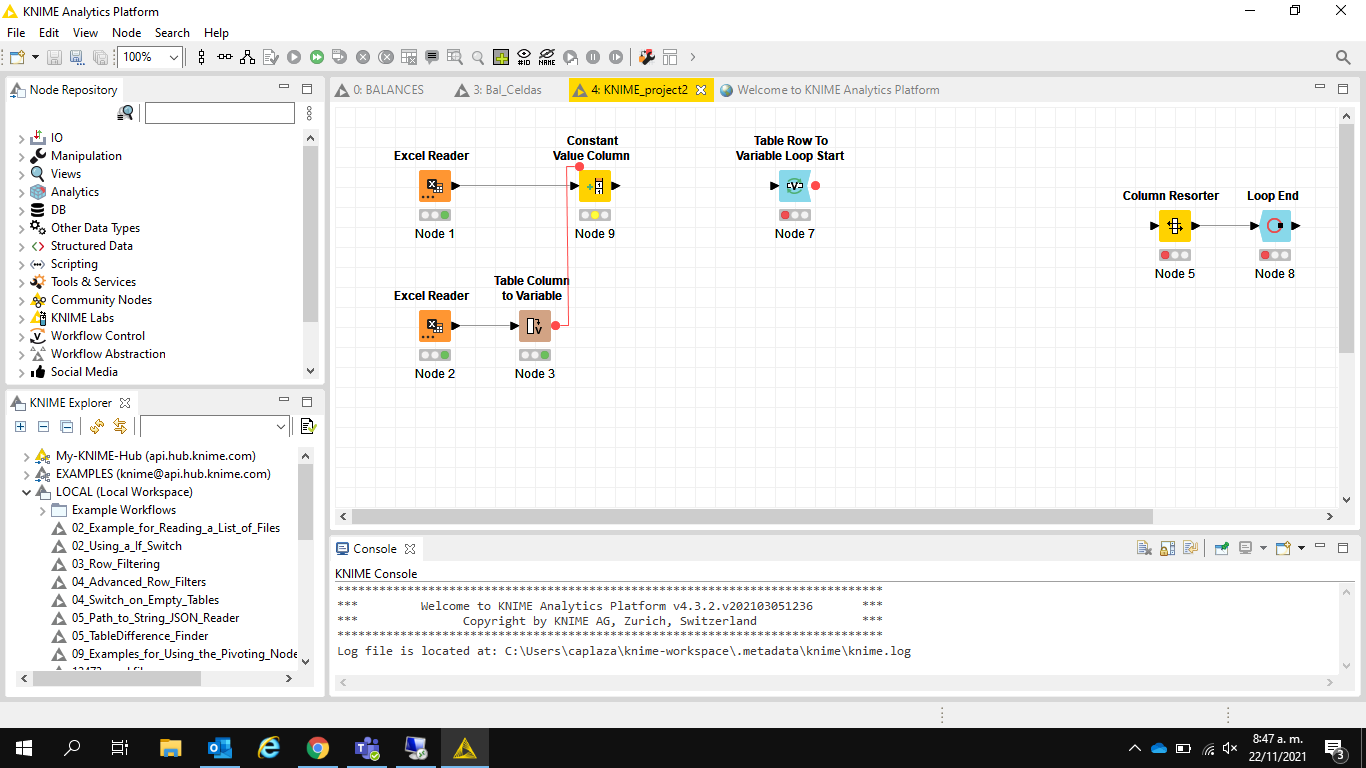Select Column Resorter Node 5 icon
The width and height of the screenshot is (1366, 768).
(x=1175, y=226)
